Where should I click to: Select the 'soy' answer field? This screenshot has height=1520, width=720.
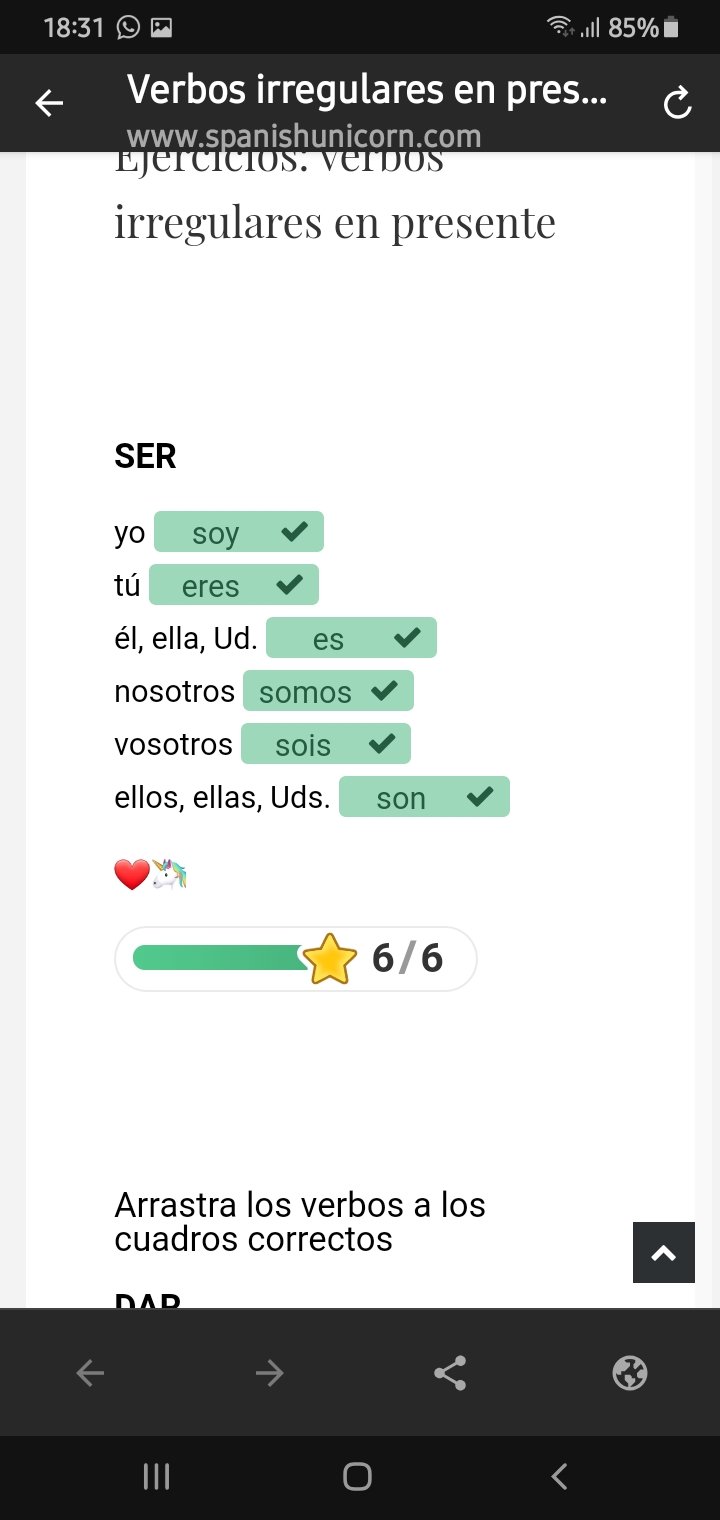(238, 532)
